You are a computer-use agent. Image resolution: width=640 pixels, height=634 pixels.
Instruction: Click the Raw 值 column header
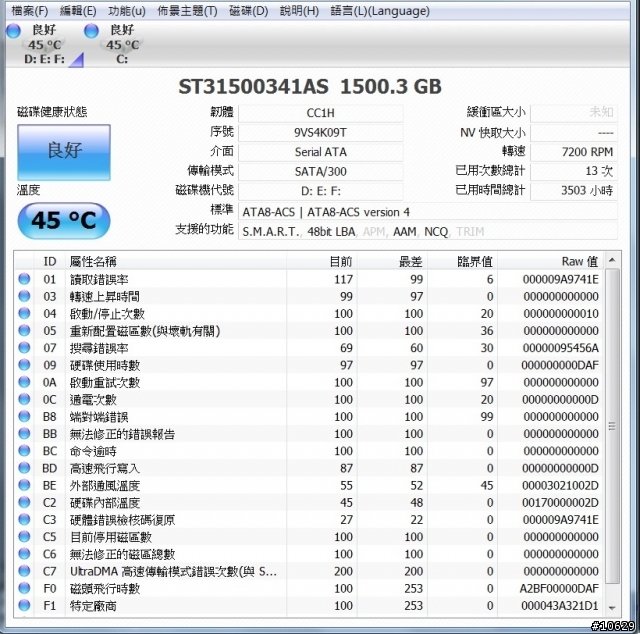pyautogui.click(x=550, y=261)
